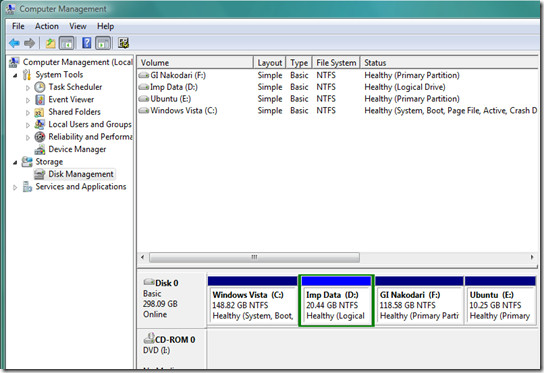The width and height of the screenshot is (544, 373).
Task: Click the Up one level folder icon
Action: pyautogui.click(x=51, y=43)
